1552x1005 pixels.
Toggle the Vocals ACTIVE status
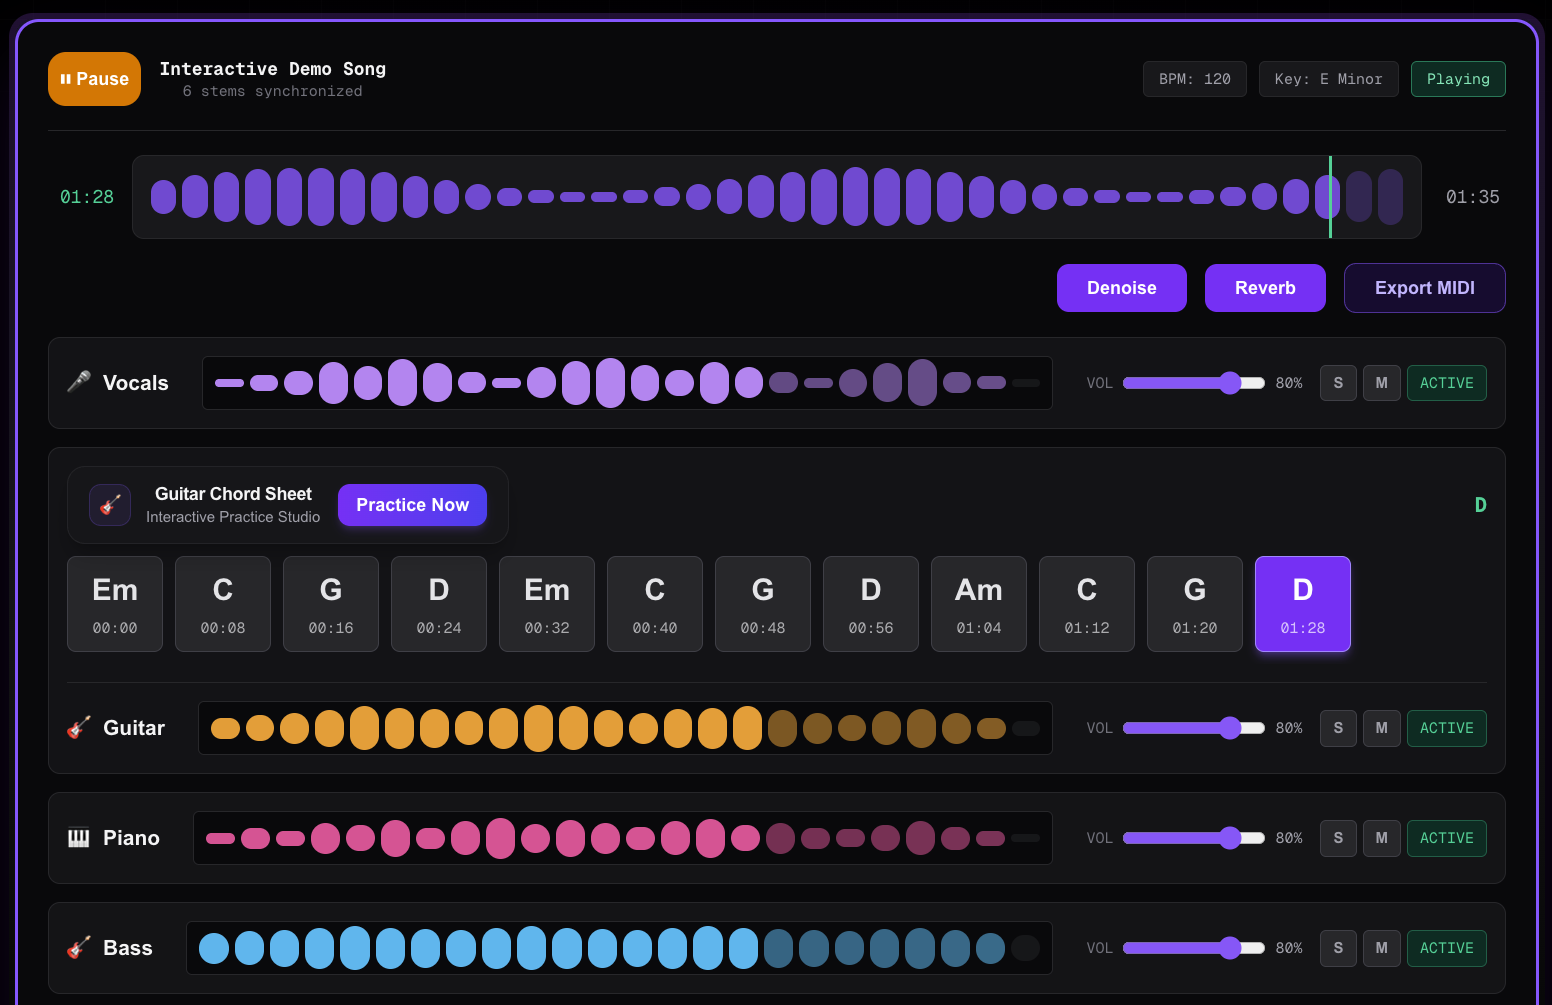pyautogui.click(x=1446, y=383)
